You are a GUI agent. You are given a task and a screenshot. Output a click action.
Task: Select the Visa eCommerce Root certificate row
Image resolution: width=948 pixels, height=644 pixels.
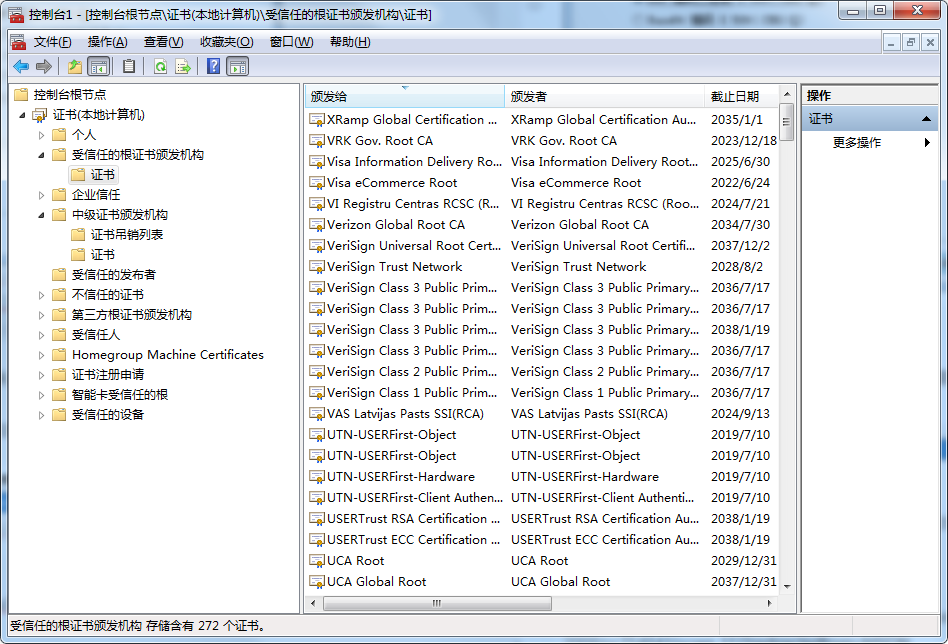tap(542, 183)
